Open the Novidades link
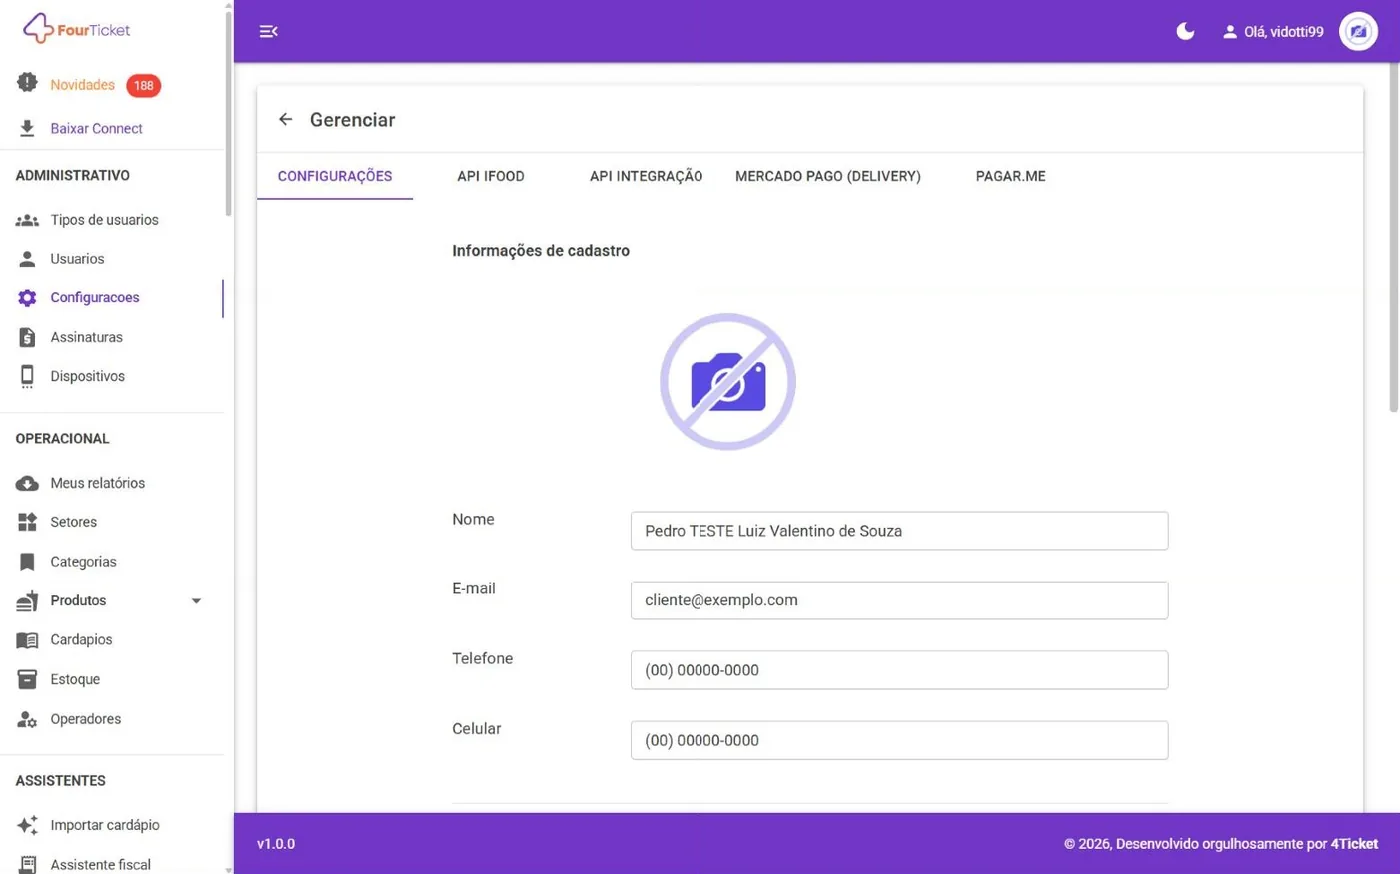This screenshot has width=1400, height=874. pyautogui.click(x=83, y=85)
